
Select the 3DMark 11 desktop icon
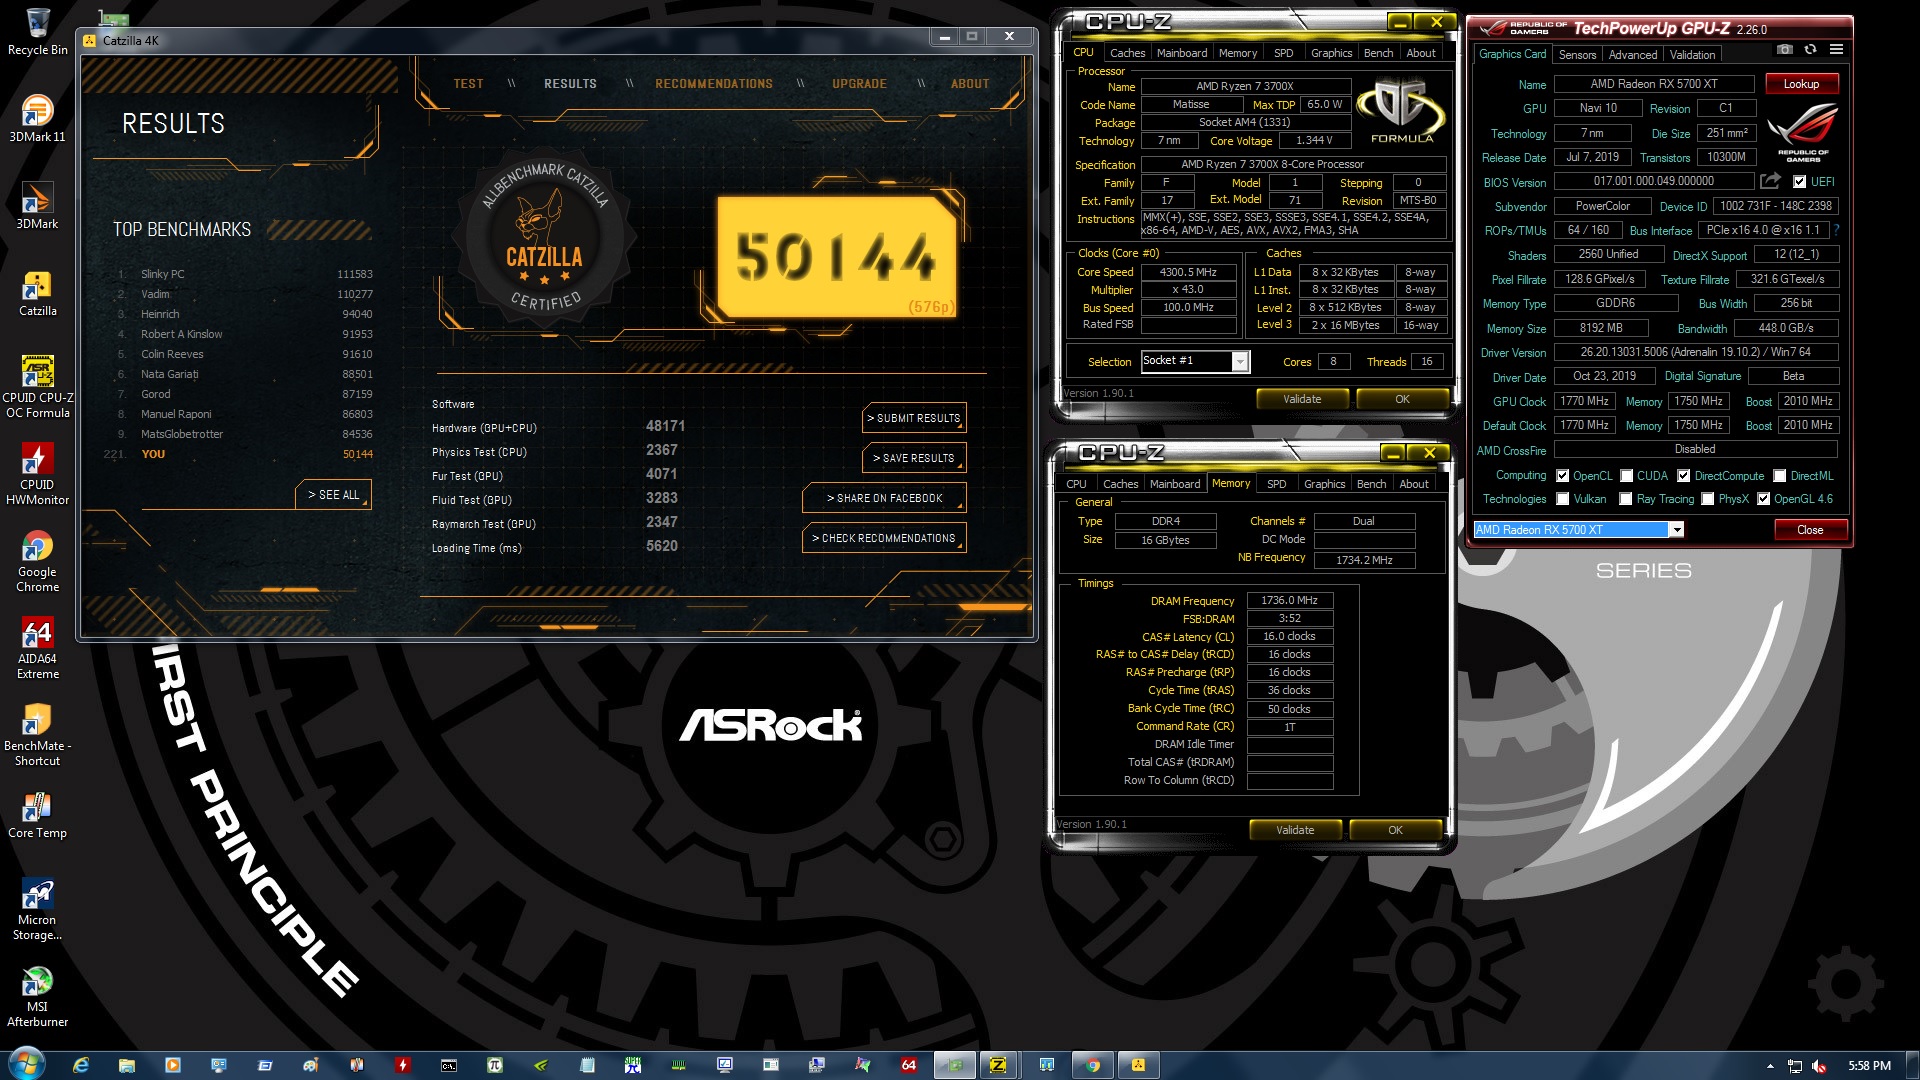tap(38, 118)
